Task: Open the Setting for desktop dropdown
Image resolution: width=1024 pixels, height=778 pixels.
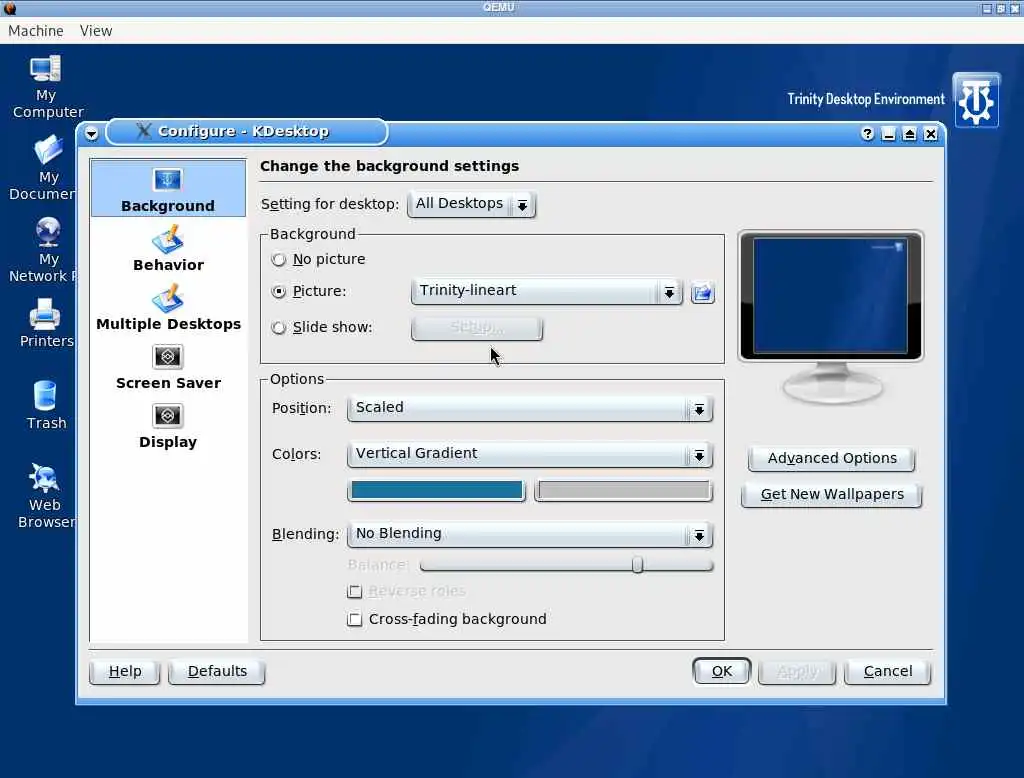Action: pos(471,204)
